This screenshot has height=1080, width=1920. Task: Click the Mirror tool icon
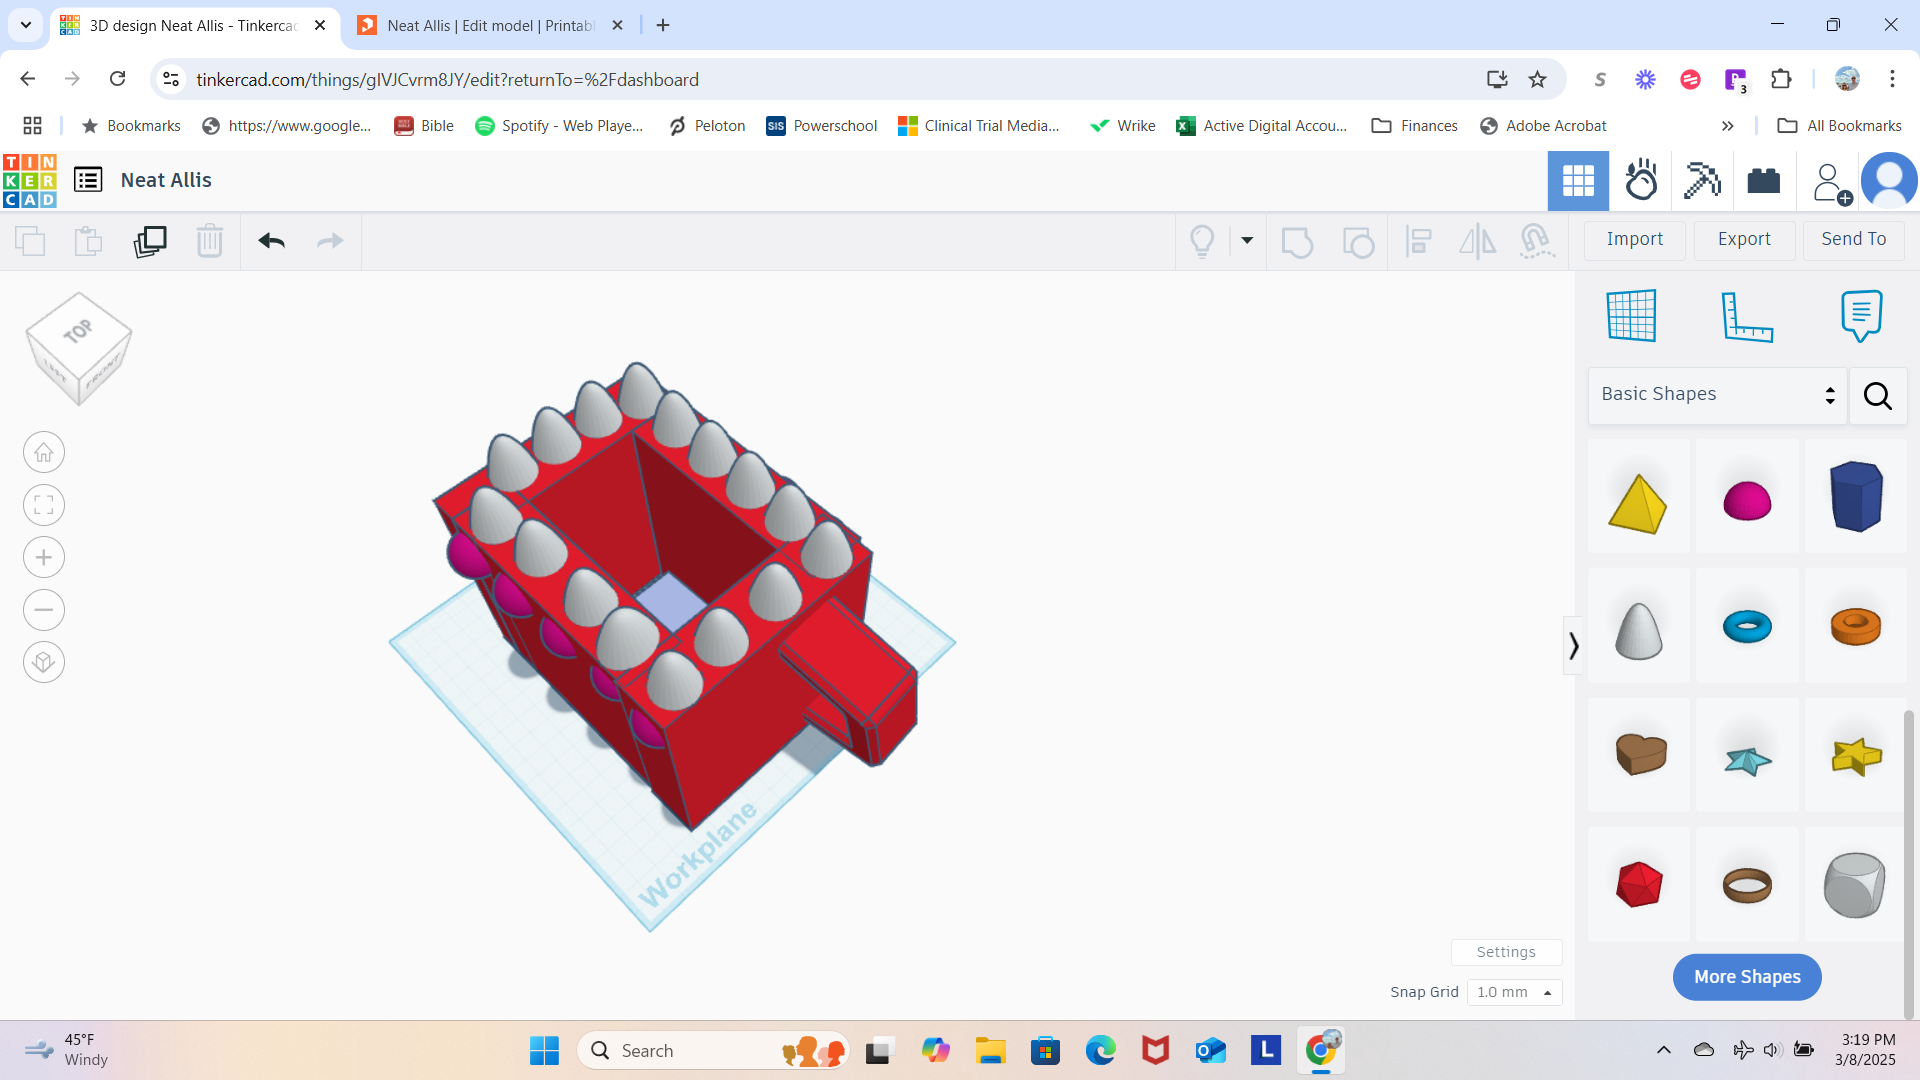tap(1477, 241)
